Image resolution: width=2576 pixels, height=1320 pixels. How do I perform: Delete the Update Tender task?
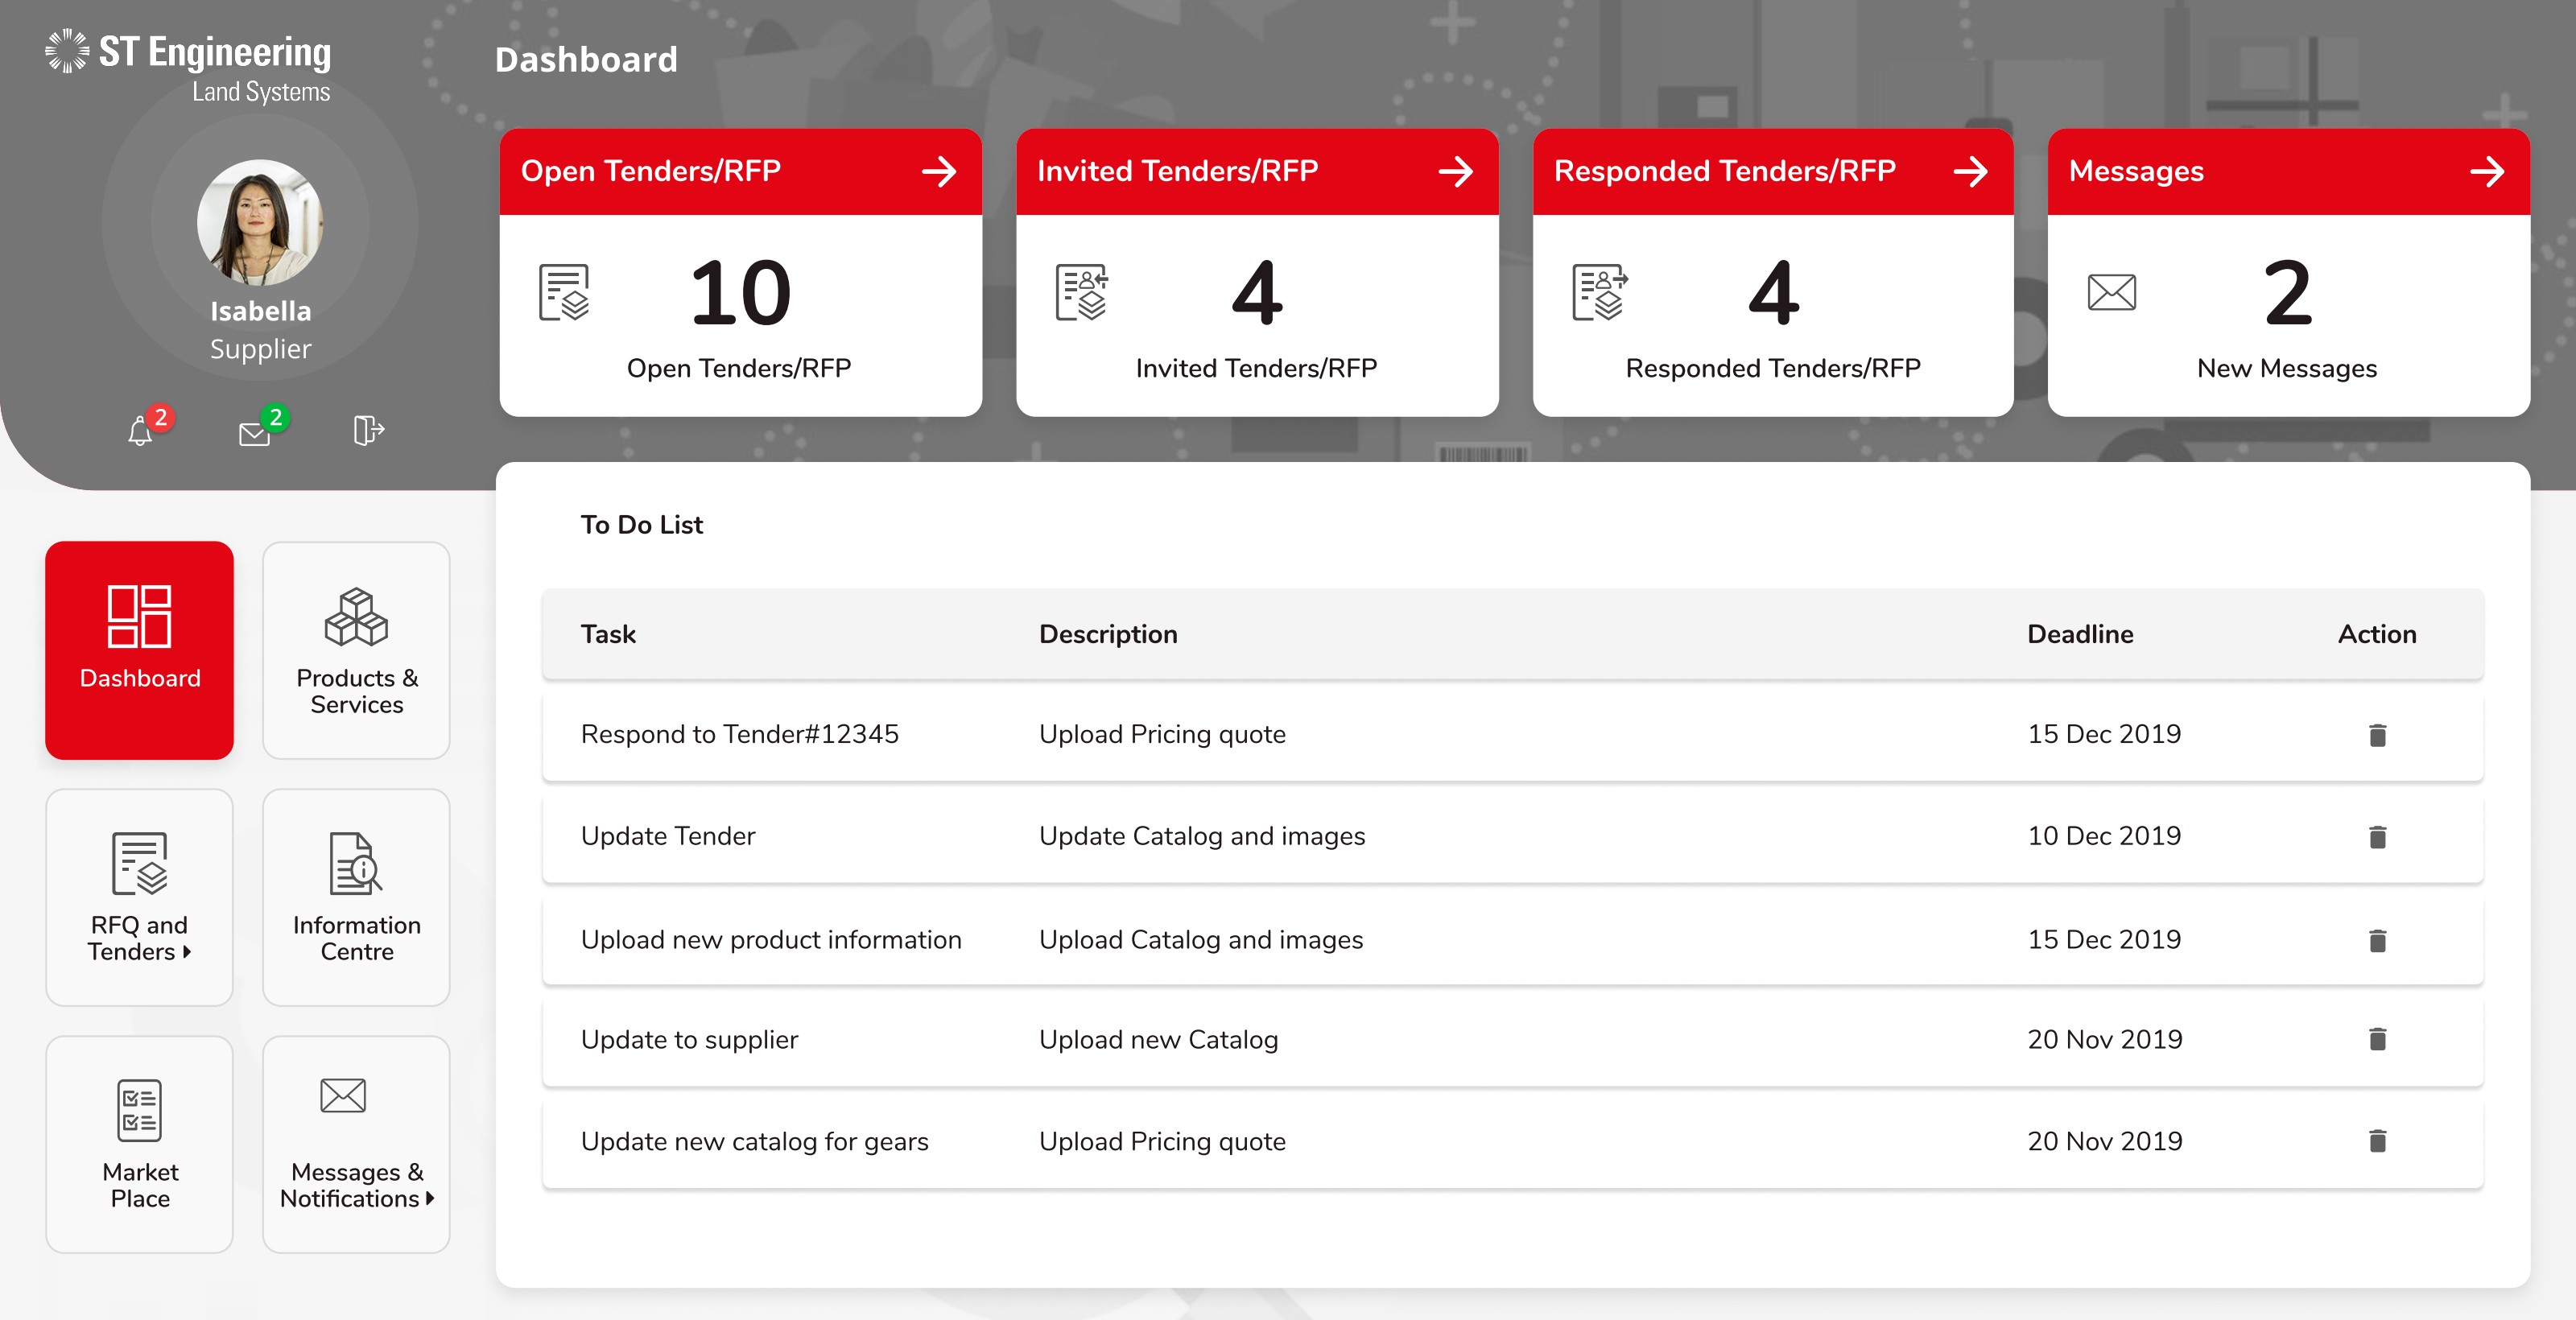click(2377, 837)
